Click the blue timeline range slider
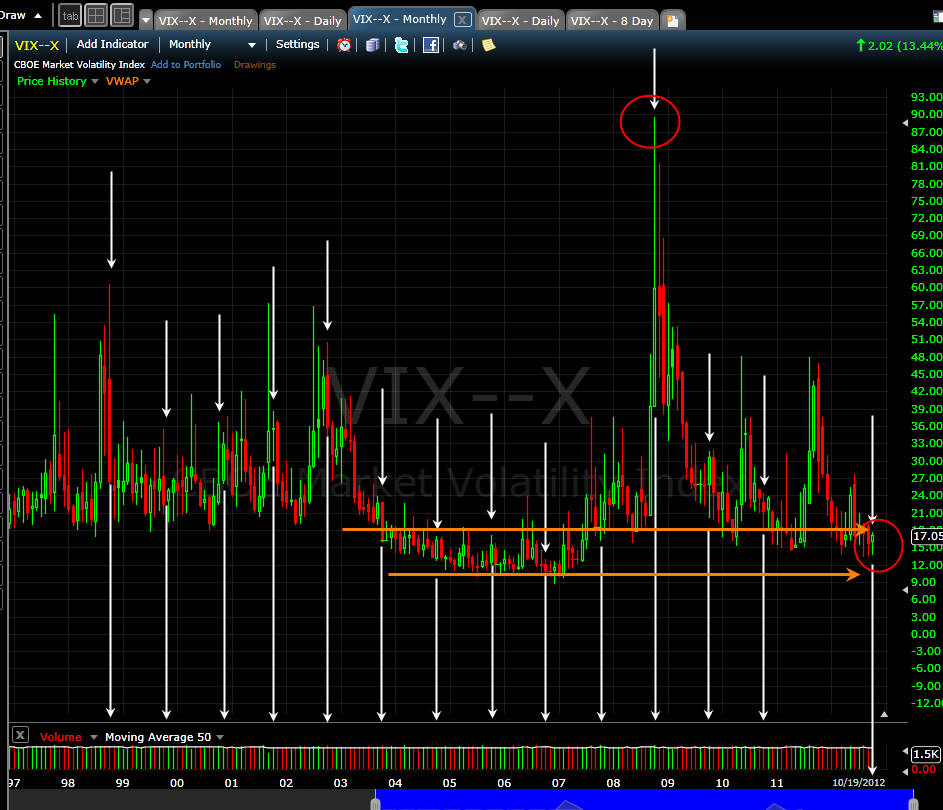The height and width of the screenshot is (810, 943). (x=643, y=800)
